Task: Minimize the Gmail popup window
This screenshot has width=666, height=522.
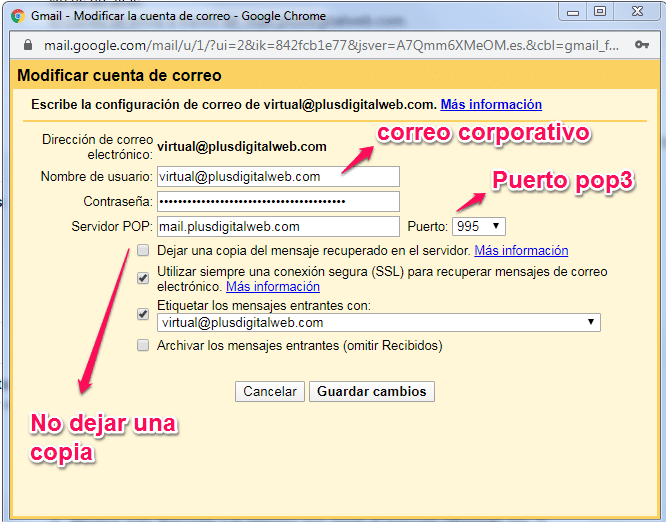Action: [573, 12]
